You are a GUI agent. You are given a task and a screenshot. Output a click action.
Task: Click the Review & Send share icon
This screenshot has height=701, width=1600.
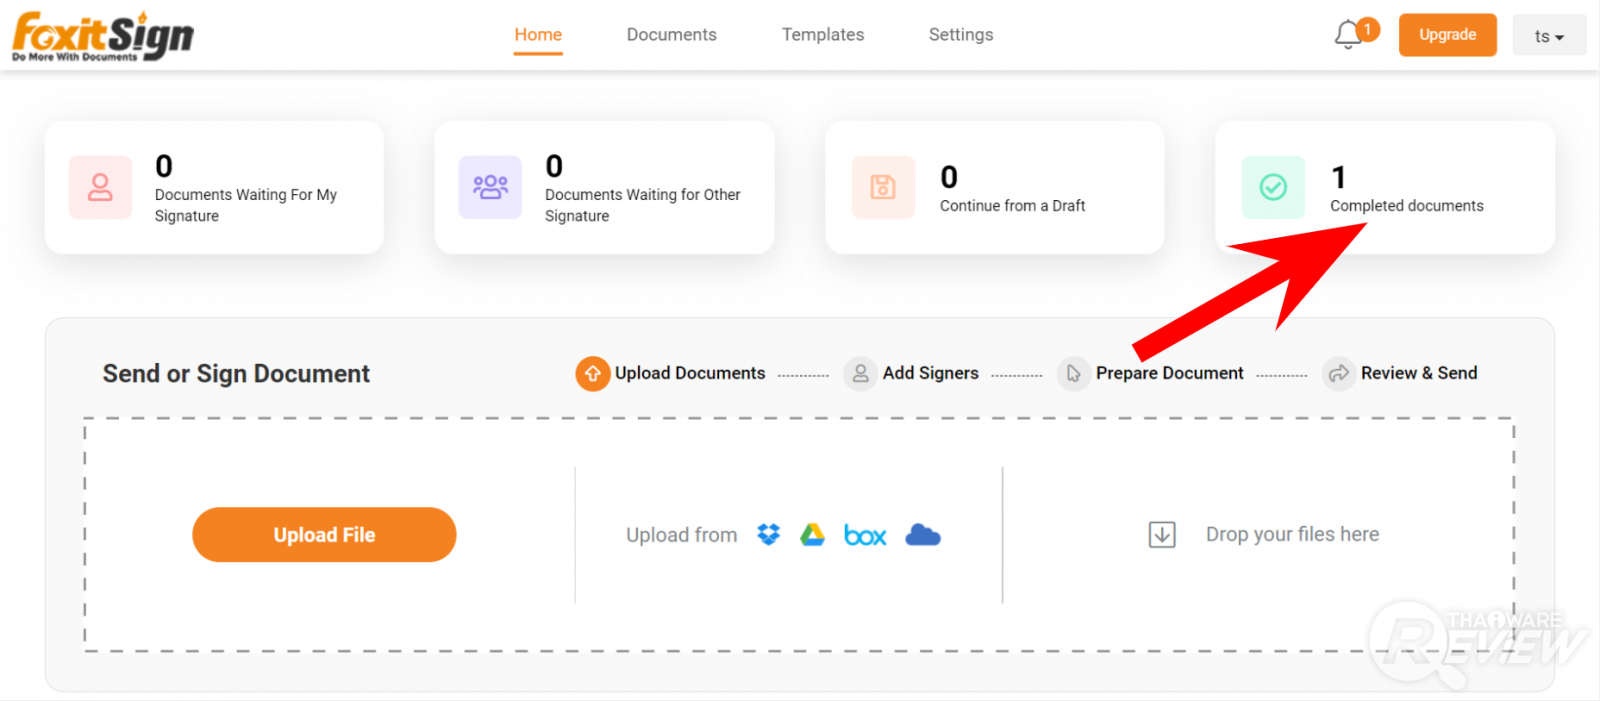click(1339, 373)
